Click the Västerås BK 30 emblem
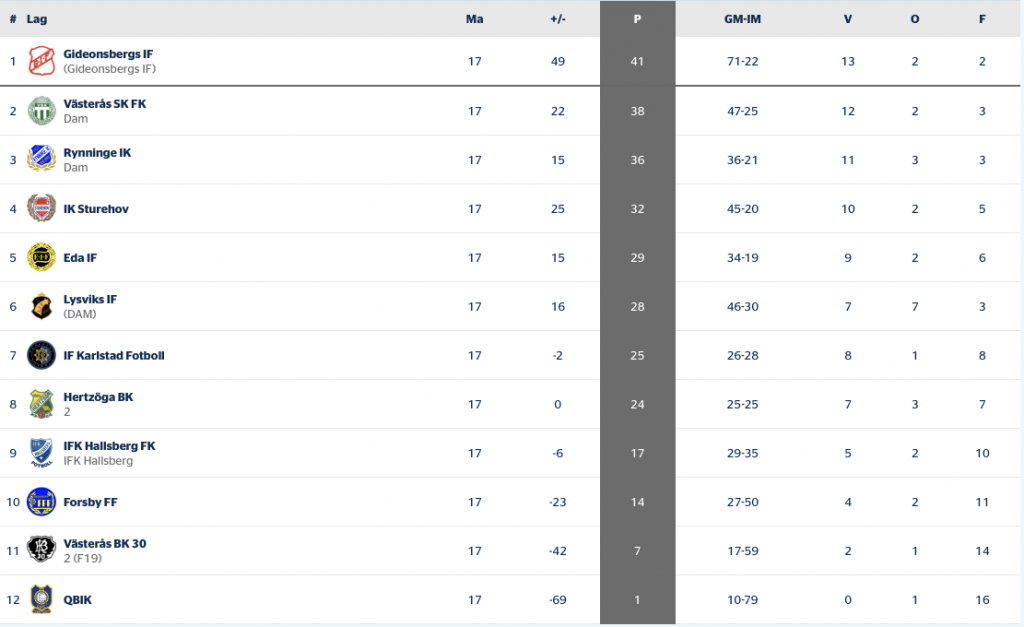 (41, 550)
